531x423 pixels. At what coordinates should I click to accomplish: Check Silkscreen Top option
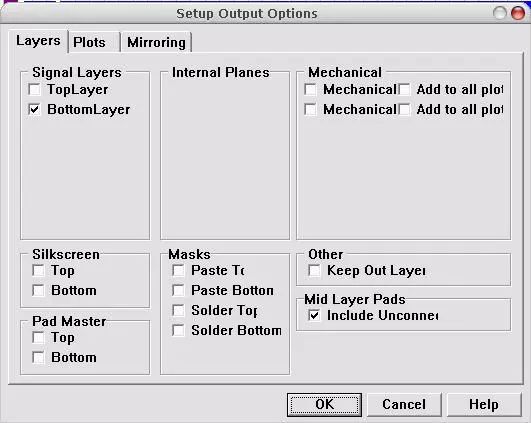click(x=38, y=271)
